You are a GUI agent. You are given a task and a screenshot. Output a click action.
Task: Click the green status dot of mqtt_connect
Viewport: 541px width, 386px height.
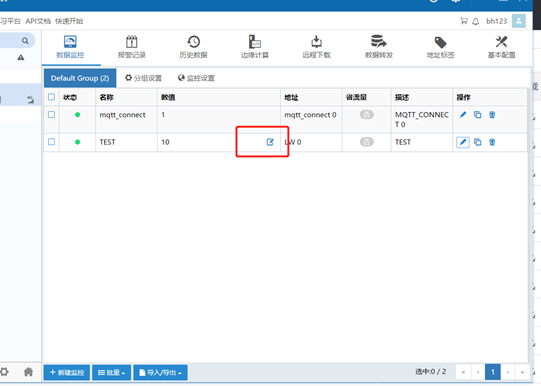point(78,115)
